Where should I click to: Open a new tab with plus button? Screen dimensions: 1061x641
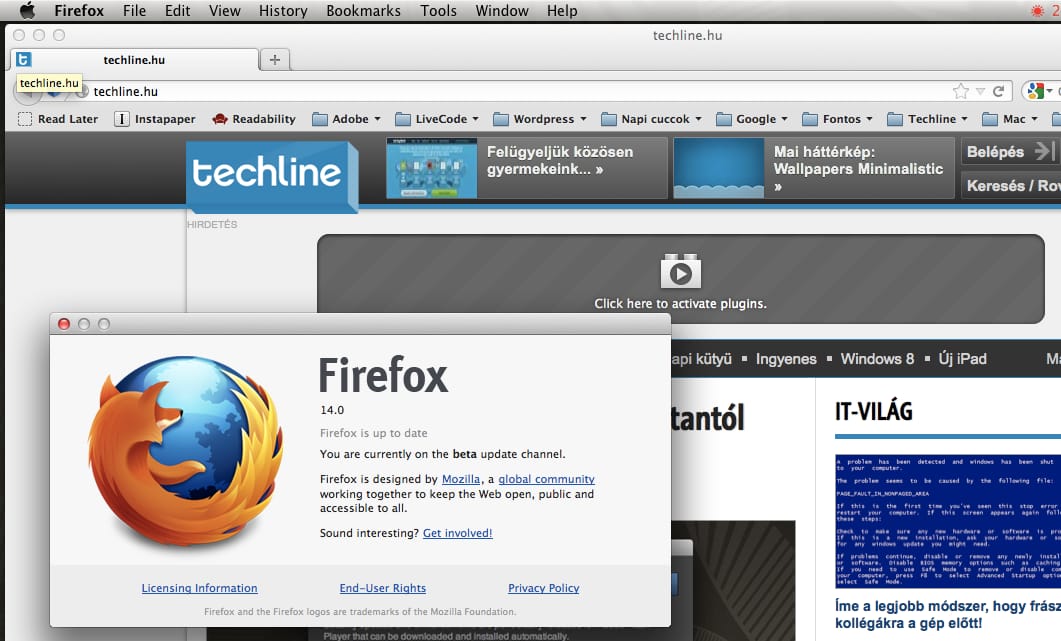(275, 60)
